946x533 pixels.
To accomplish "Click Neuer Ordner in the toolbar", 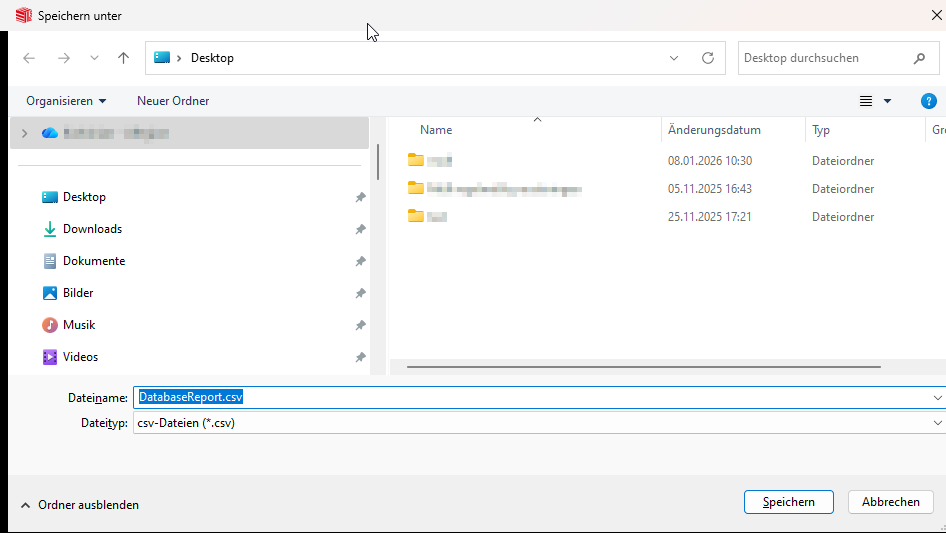I will click(x=173, y=101).
